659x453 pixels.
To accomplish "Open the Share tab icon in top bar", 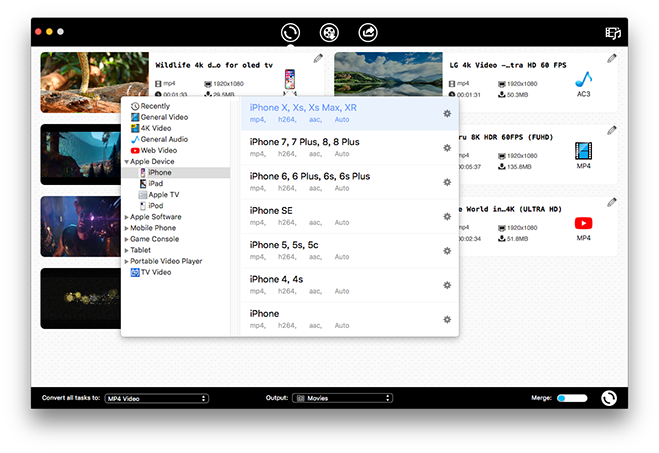I will pos(368,33).
